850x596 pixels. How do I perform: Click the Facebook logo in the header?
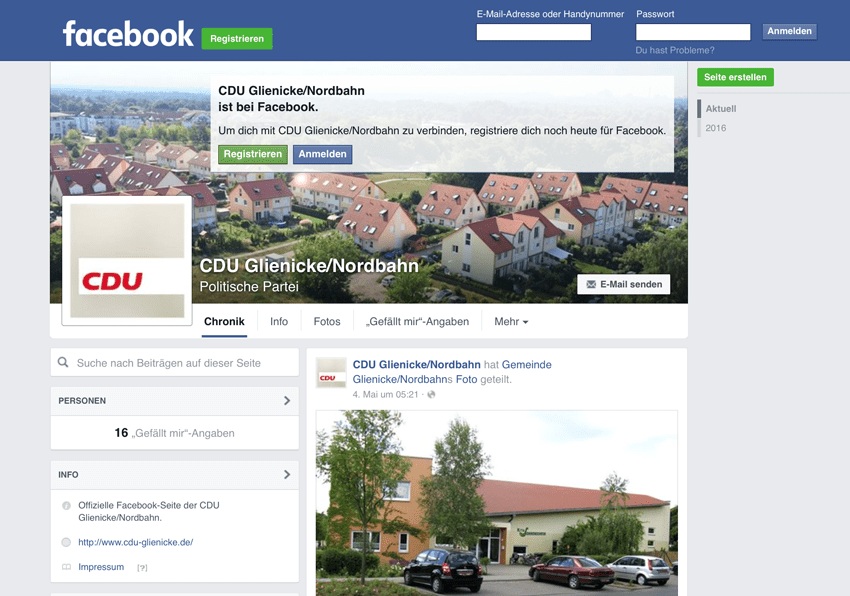[128, 34]
